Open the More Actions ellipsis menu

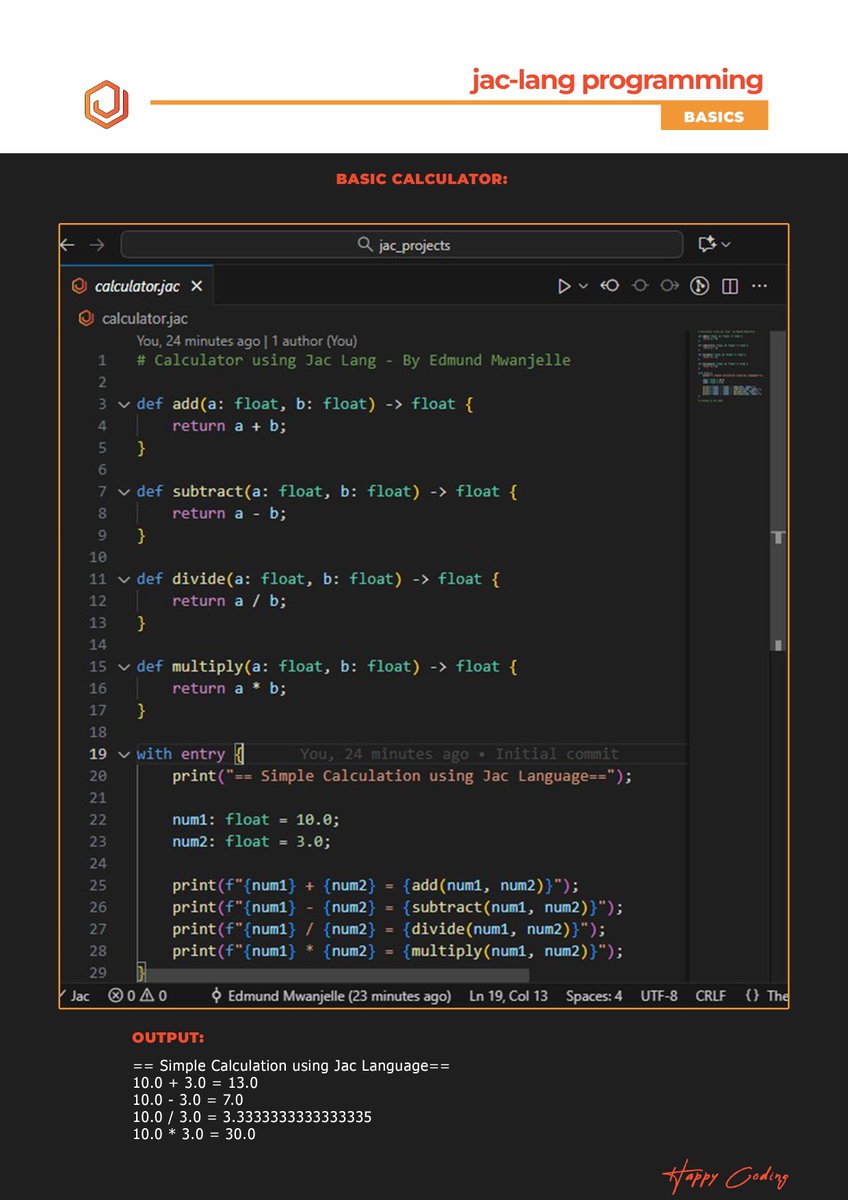(760, 286)
